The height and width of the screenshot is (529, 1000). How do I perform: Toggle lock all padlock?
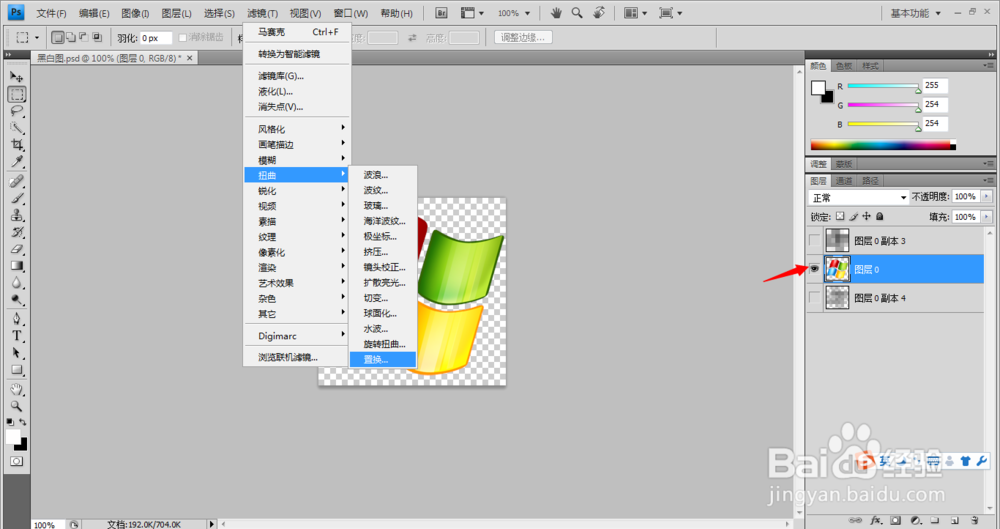tap(879, 216)
